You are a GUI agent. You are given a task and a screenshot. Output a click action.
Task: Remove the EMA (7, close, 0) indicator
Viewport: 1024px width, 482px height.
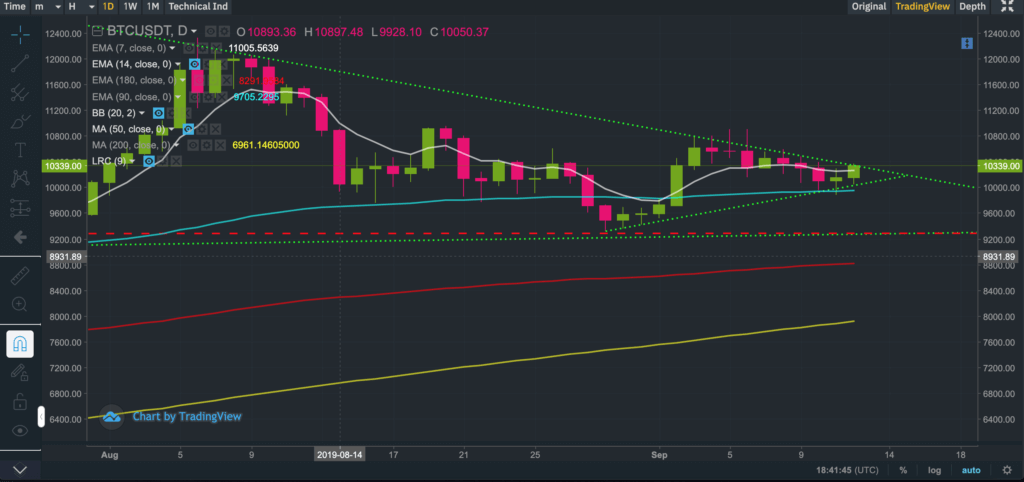[x=216, y=48]
